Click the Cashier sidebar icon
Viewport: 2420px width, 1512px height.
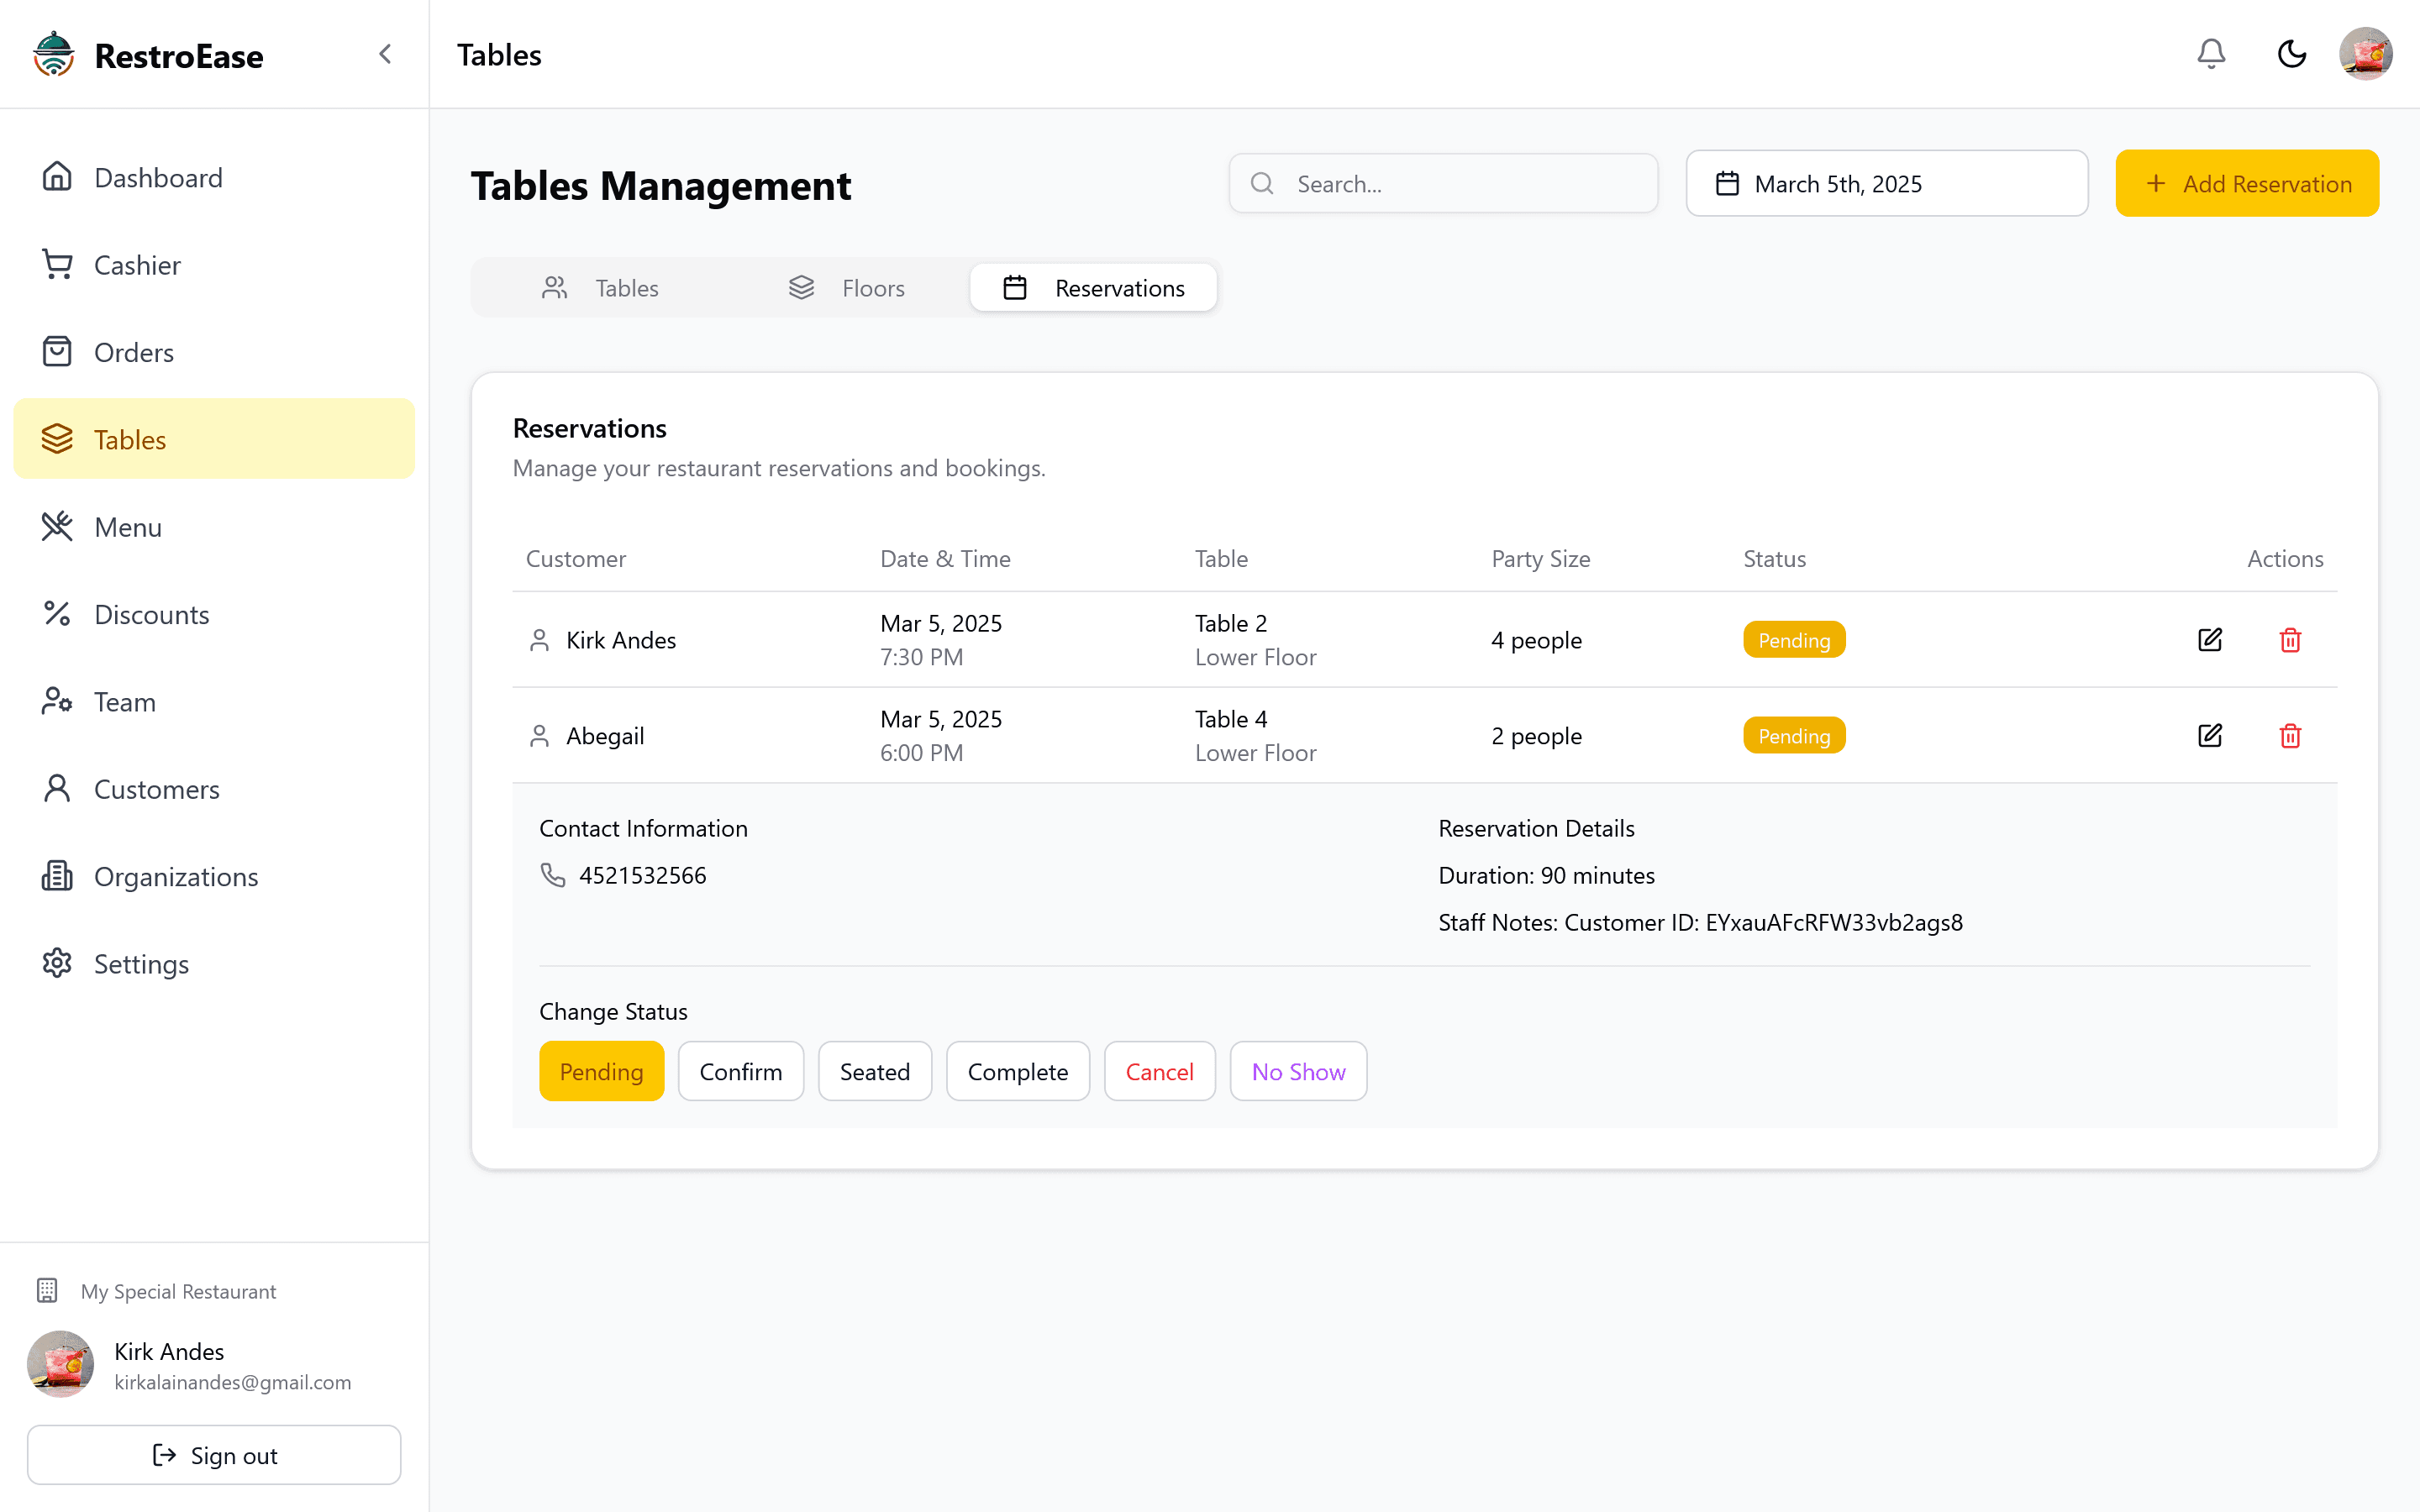(x=57, y=265)
